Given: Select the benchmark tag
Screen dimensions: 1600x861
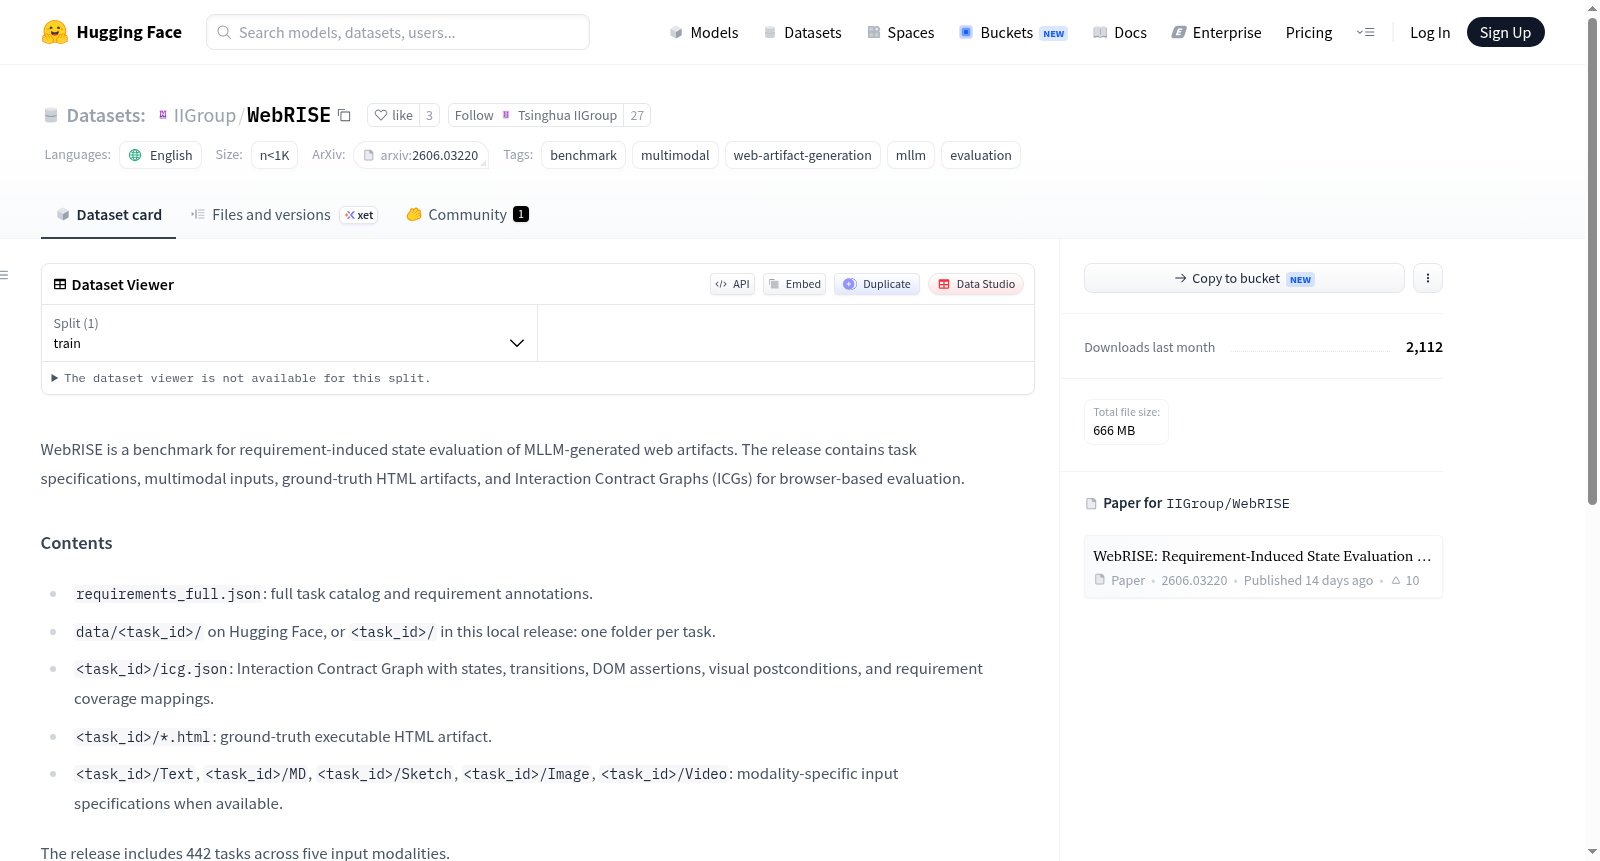Looking at the screenshot, I should 583,155.
